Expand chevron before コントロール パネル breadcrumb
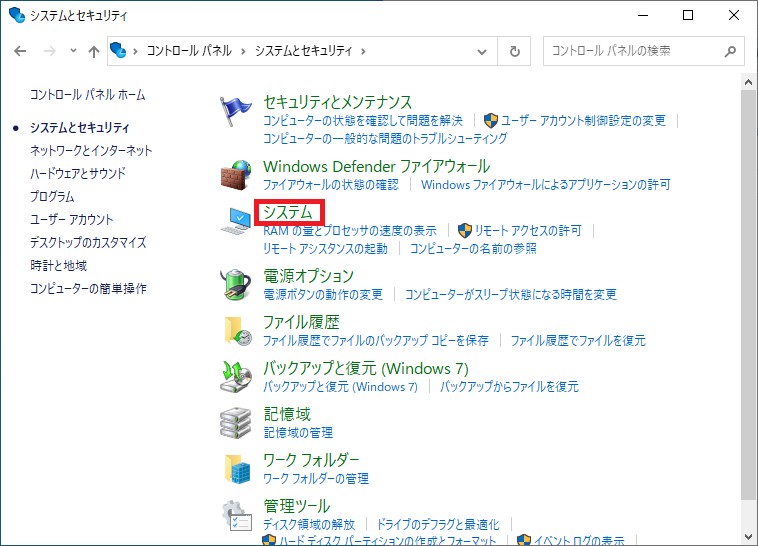The height and width of the screenshot is (546, 758). 135,51
